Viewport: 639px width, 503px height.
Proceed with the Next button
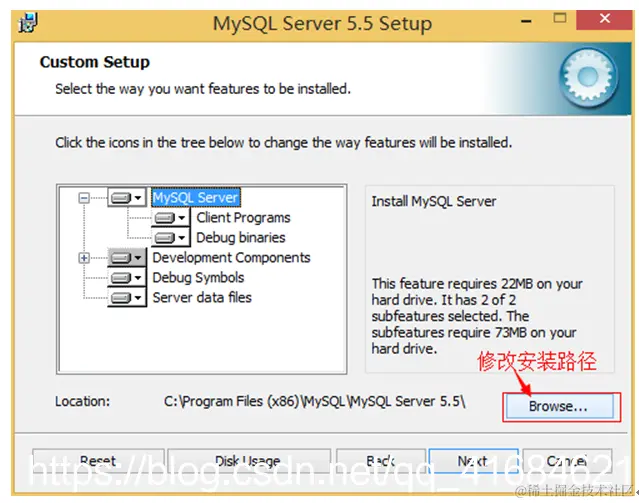tap(474, 461)
